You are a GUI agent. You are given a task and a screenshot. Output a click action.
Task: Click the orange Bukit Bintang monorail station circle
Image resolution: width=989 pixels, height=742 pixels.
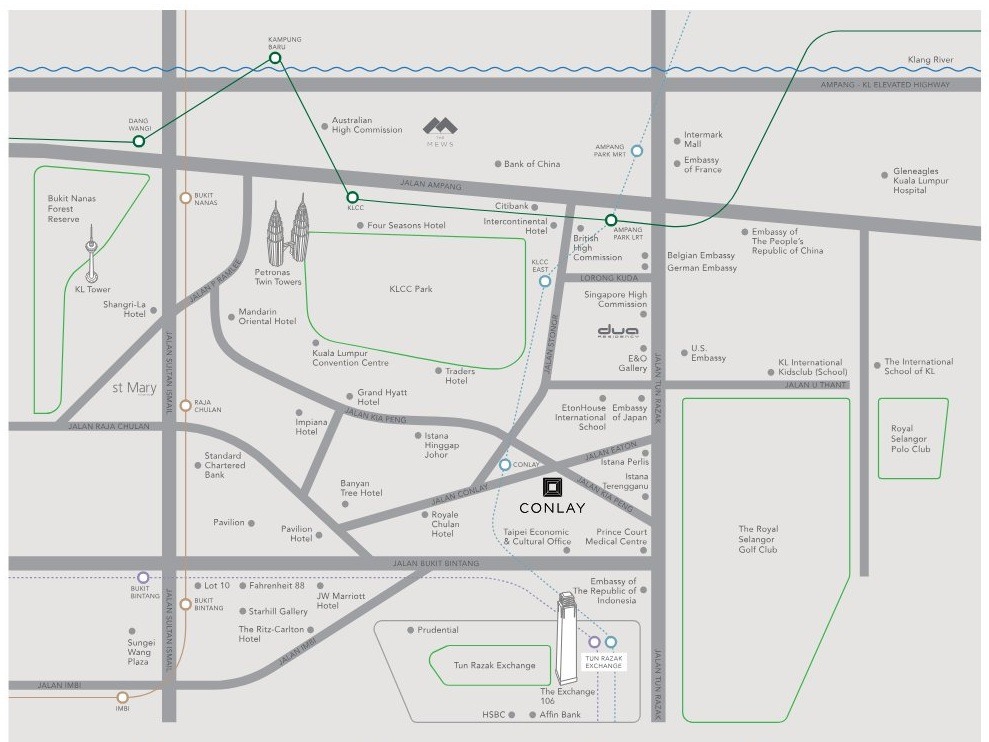(x=185, y=604)
